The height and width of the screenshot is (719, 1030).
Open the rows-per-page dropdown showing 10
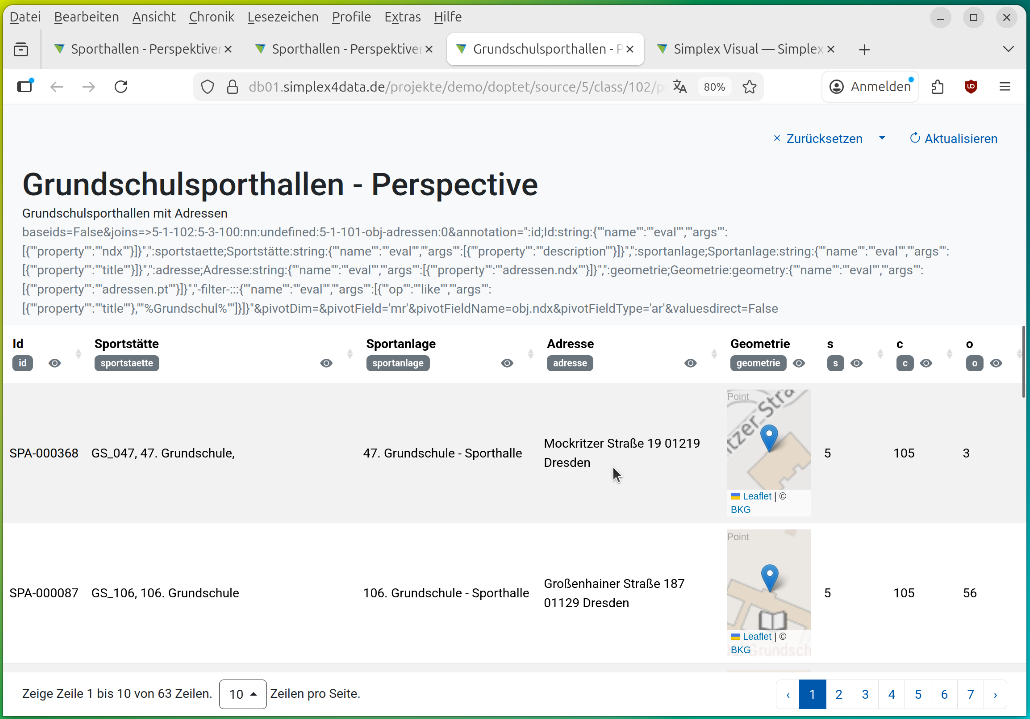(x=243, y=694)
